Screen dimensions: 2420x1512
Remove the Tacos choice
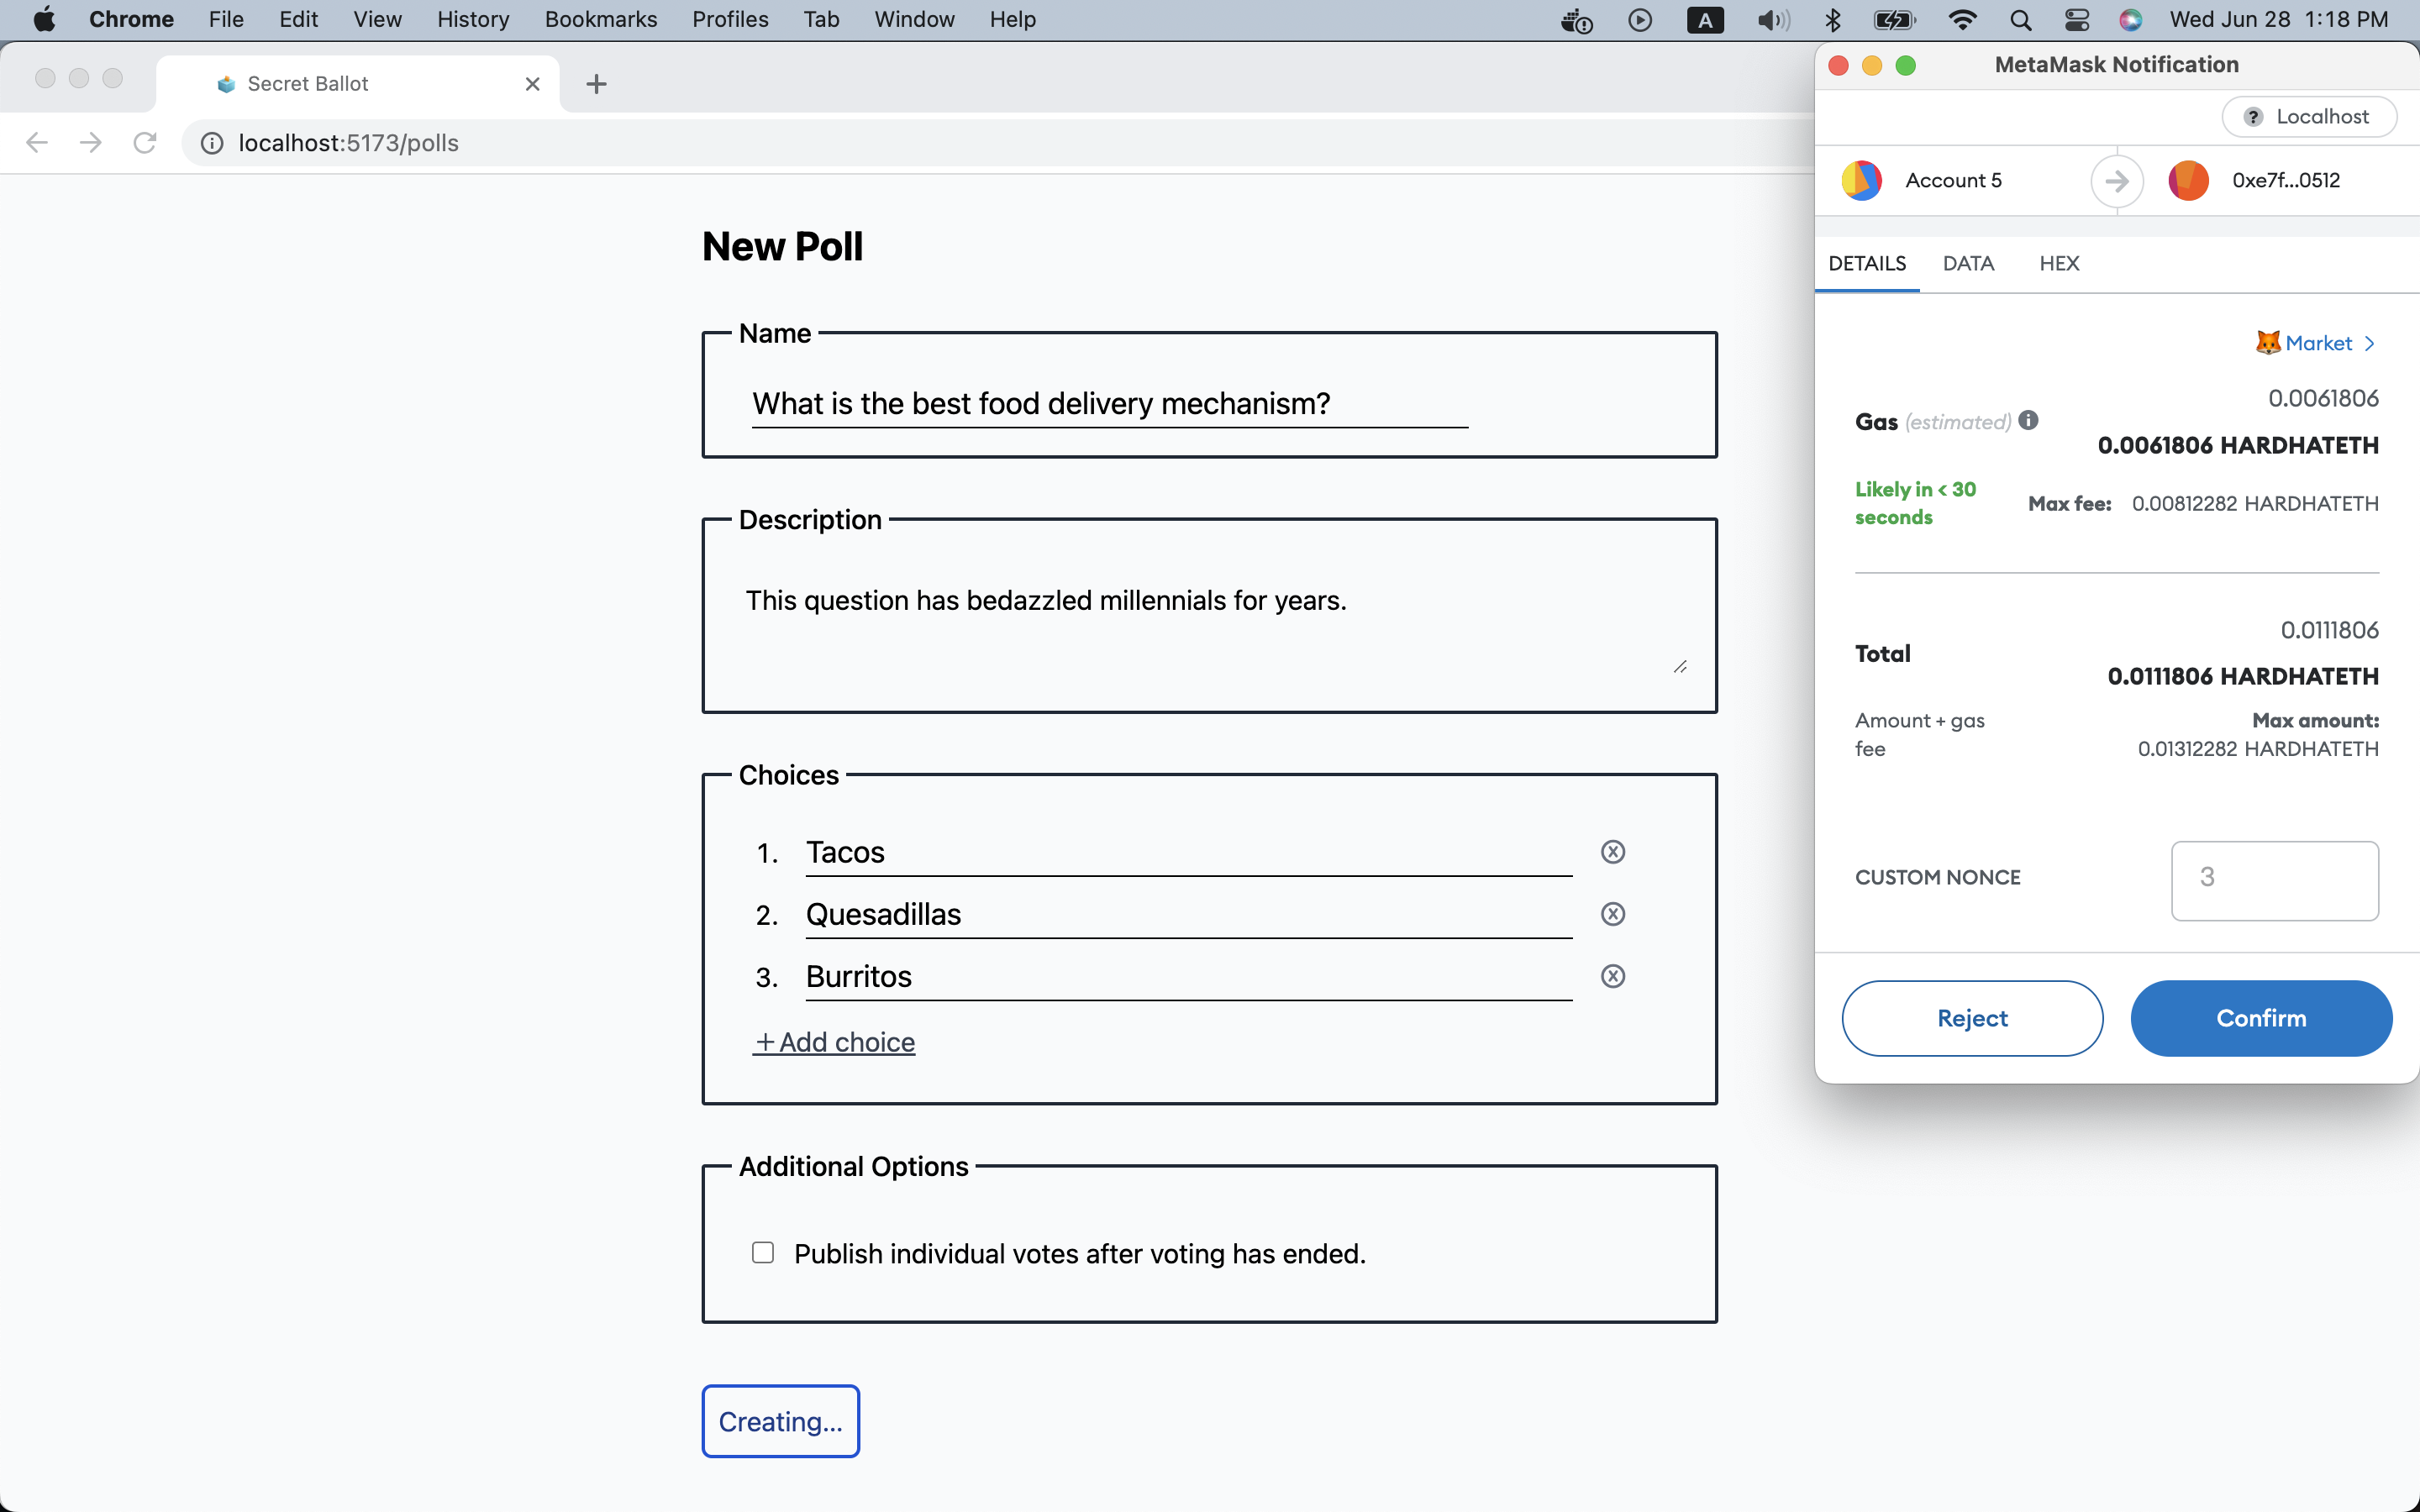pyautogui.click(x=1612, y=852)
